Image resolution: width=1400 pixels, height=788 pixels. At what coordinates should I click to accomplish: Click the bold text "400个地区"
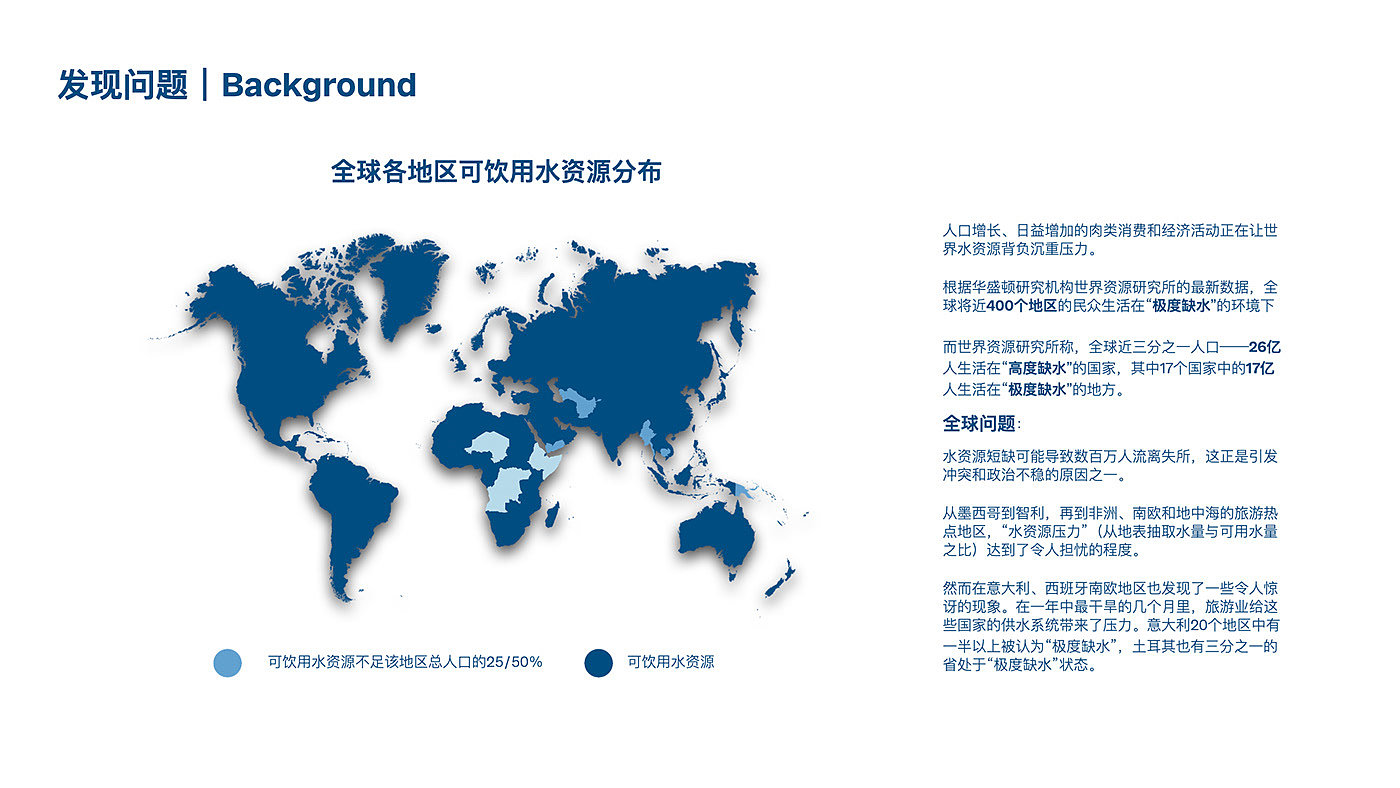click(x=1022, y=306)
